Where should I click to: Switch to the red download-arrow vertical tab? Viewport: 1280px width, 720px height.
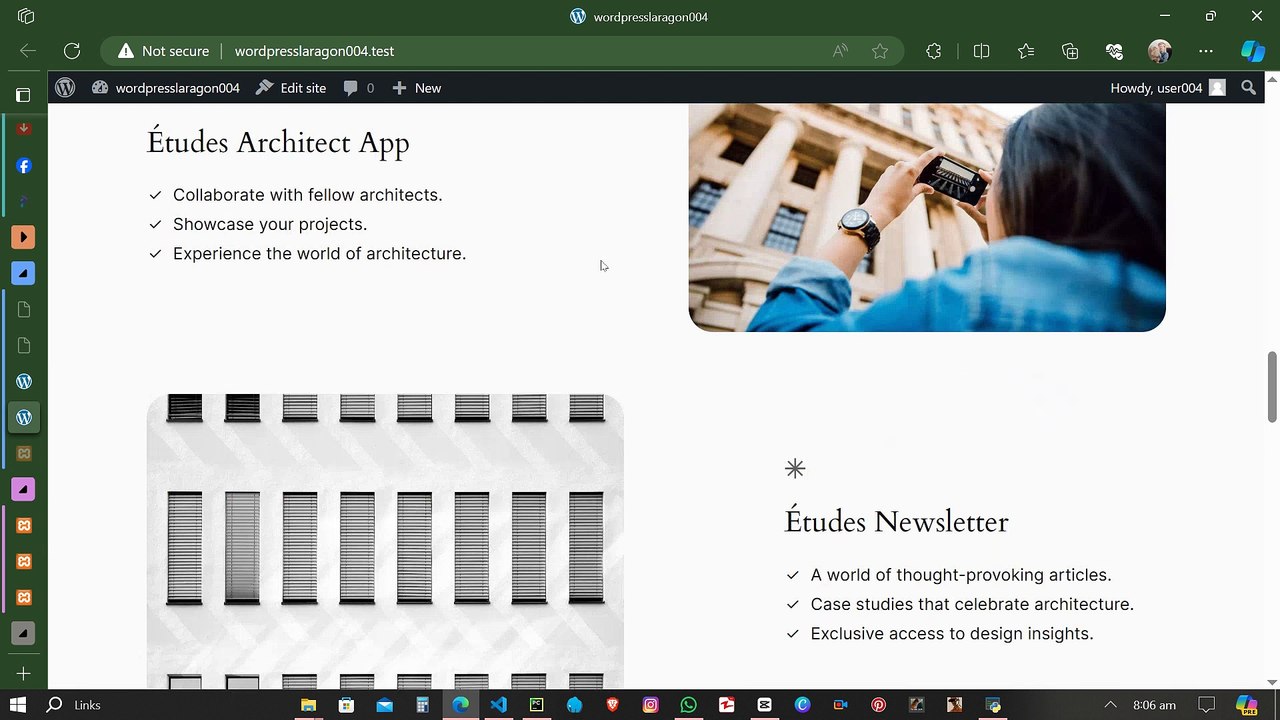[x=24, y=129]
